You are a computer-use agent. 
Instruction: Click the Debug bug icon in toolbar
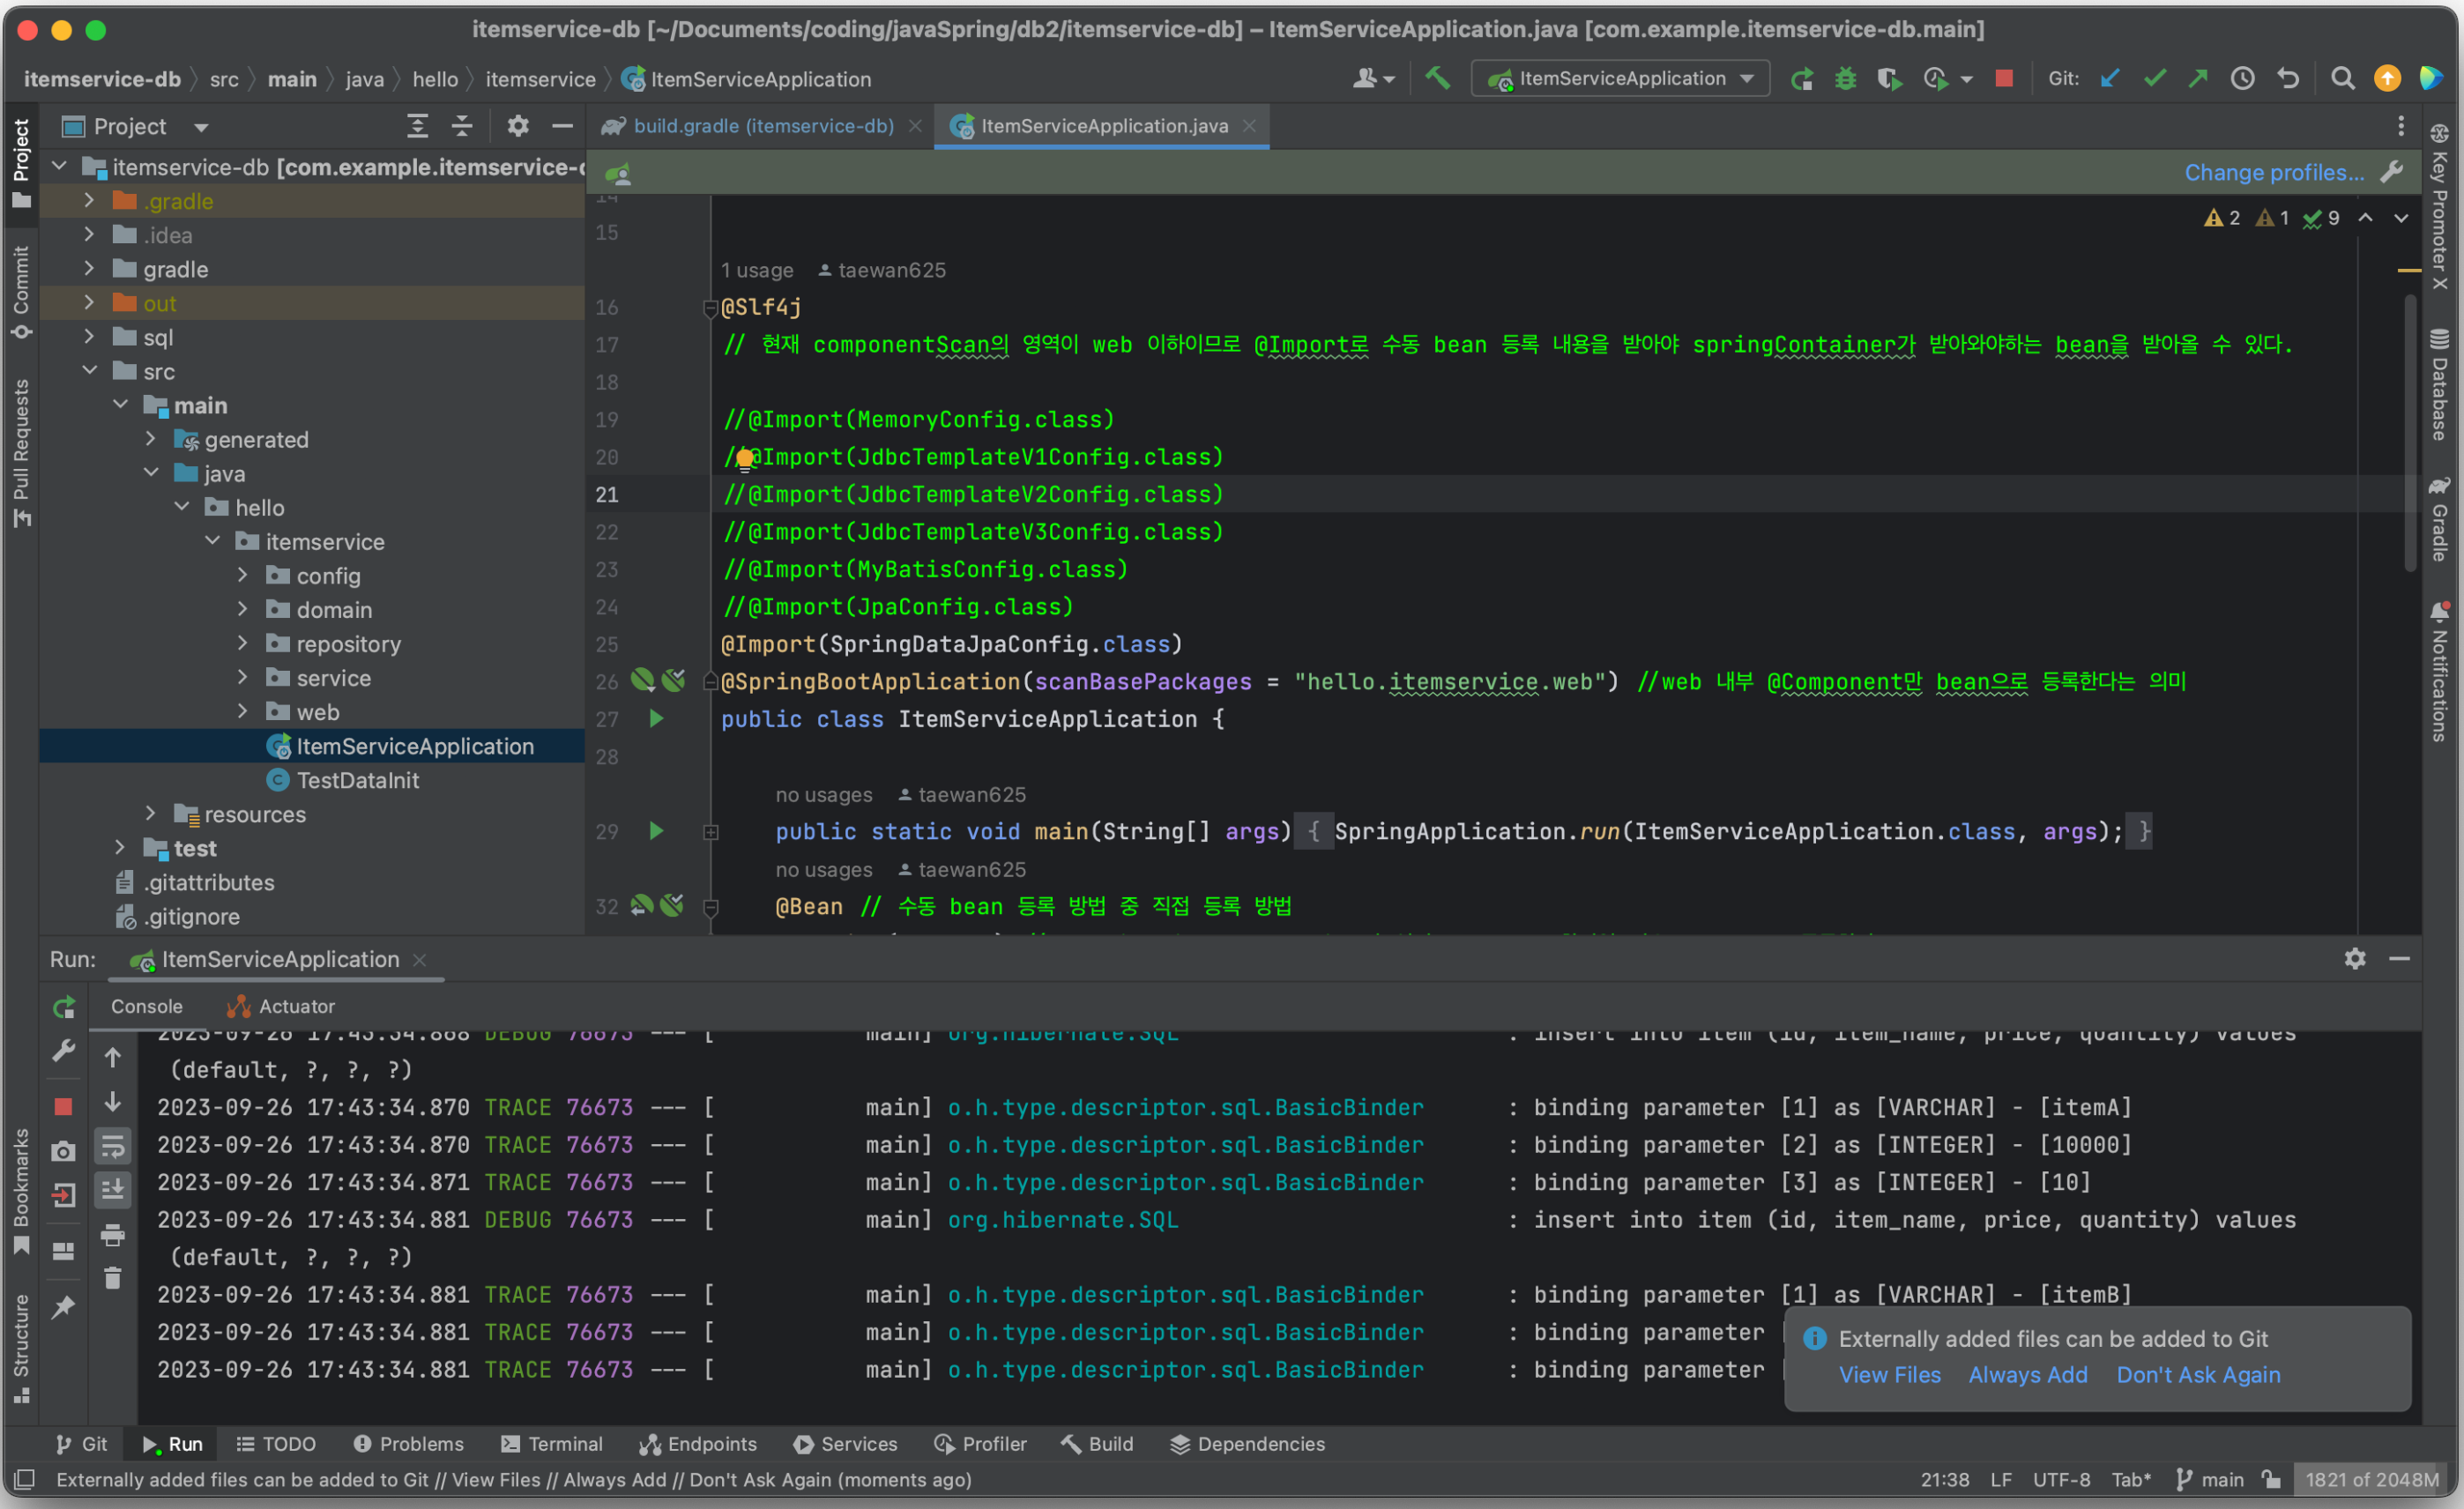pos(1845,79)
